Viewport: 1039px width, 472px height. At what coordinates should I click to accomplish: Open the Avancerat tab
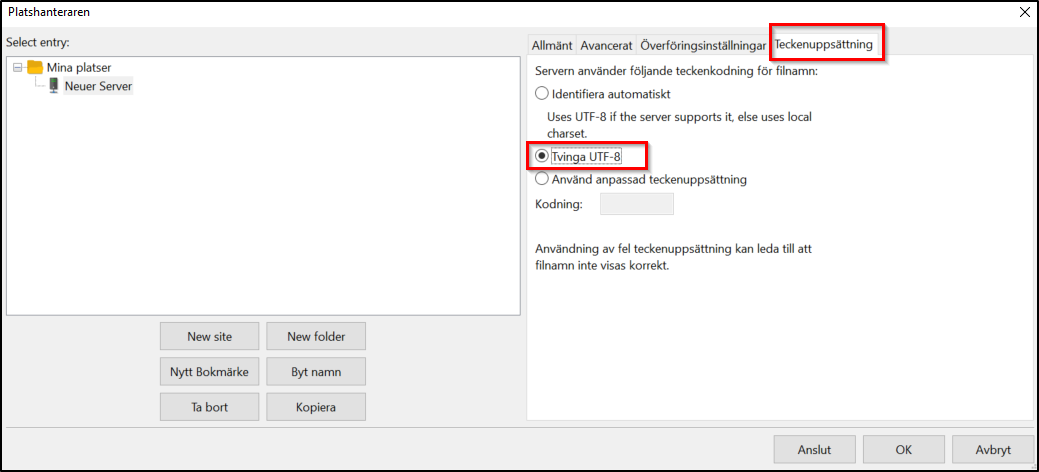pyautogui.click(x=606, y=45)
